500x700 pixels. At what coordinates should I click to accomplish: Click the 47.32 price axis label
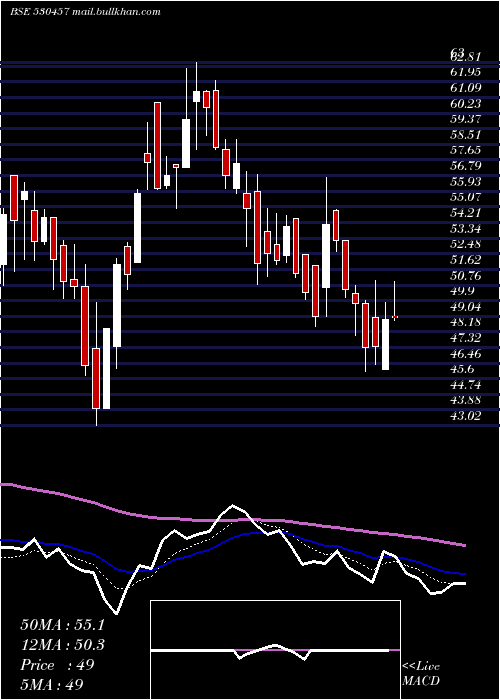(466, 338)
